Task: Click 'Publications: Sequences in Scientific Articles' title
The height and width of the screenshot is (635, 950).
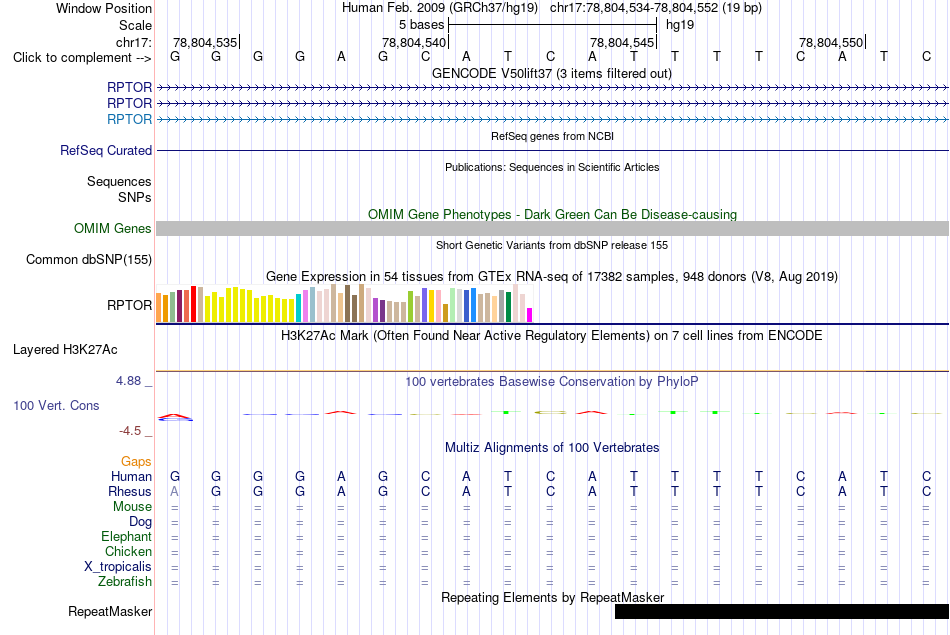Action: [x=552, y=167]
